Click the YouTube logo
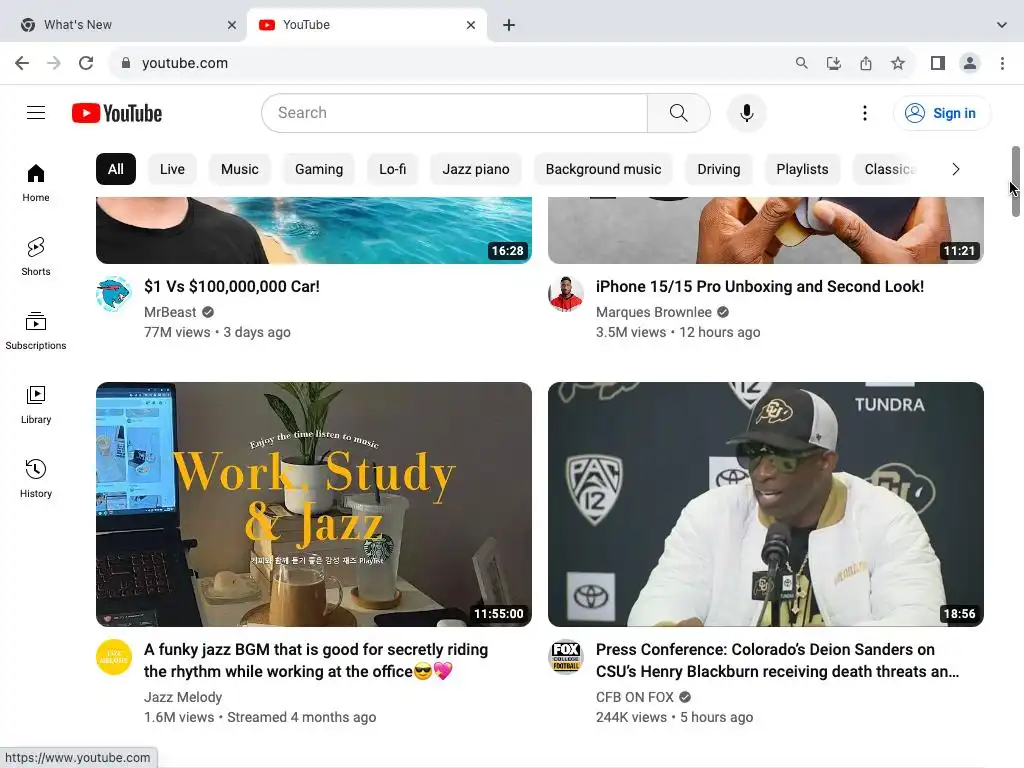 tap(117, 113)
